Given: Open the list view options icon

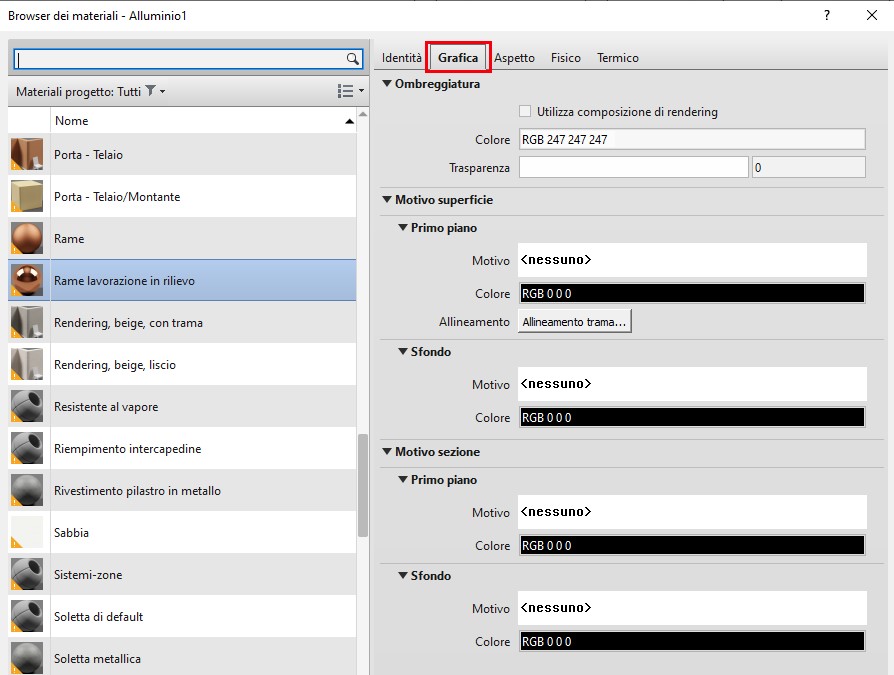Looking at the screenshot, I should click(348, 91).
